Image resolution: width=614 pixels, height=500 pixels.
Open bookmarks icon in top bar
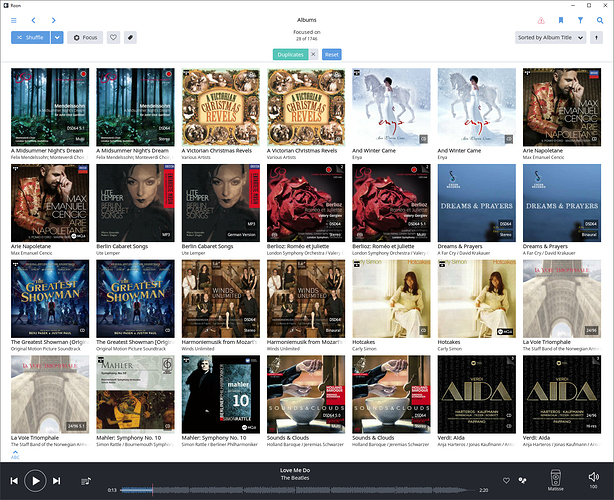click(x=561, y=20)
